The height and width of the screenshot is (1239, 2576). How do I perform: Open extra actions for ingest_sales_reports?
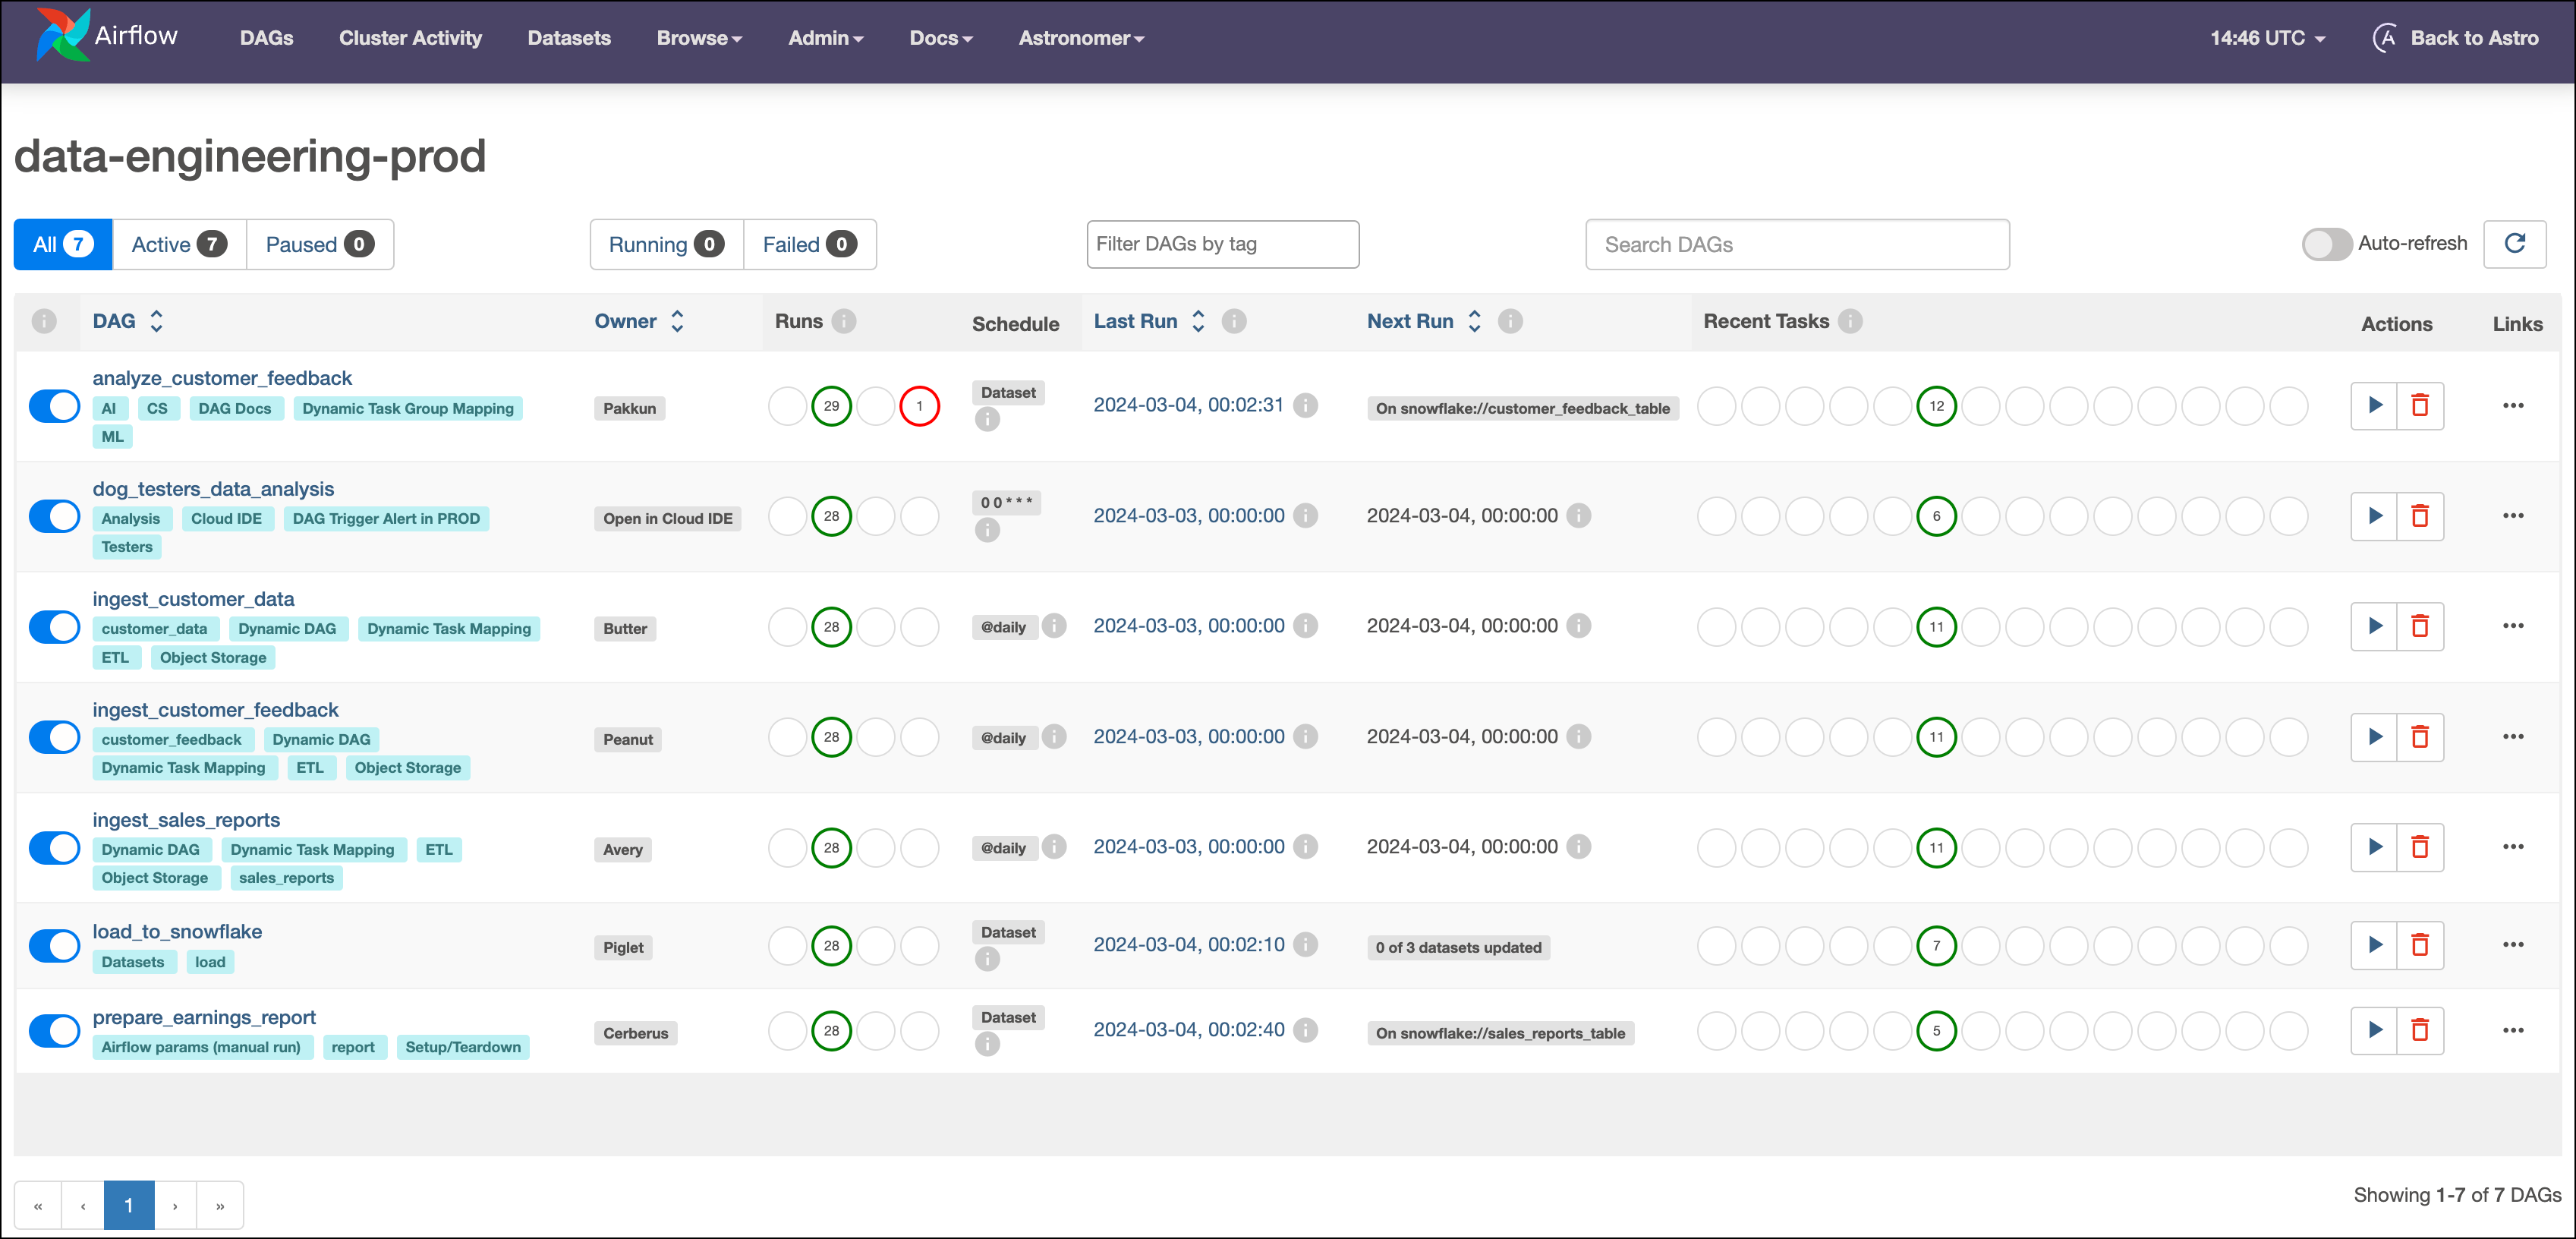click(x=2515, y=846)
